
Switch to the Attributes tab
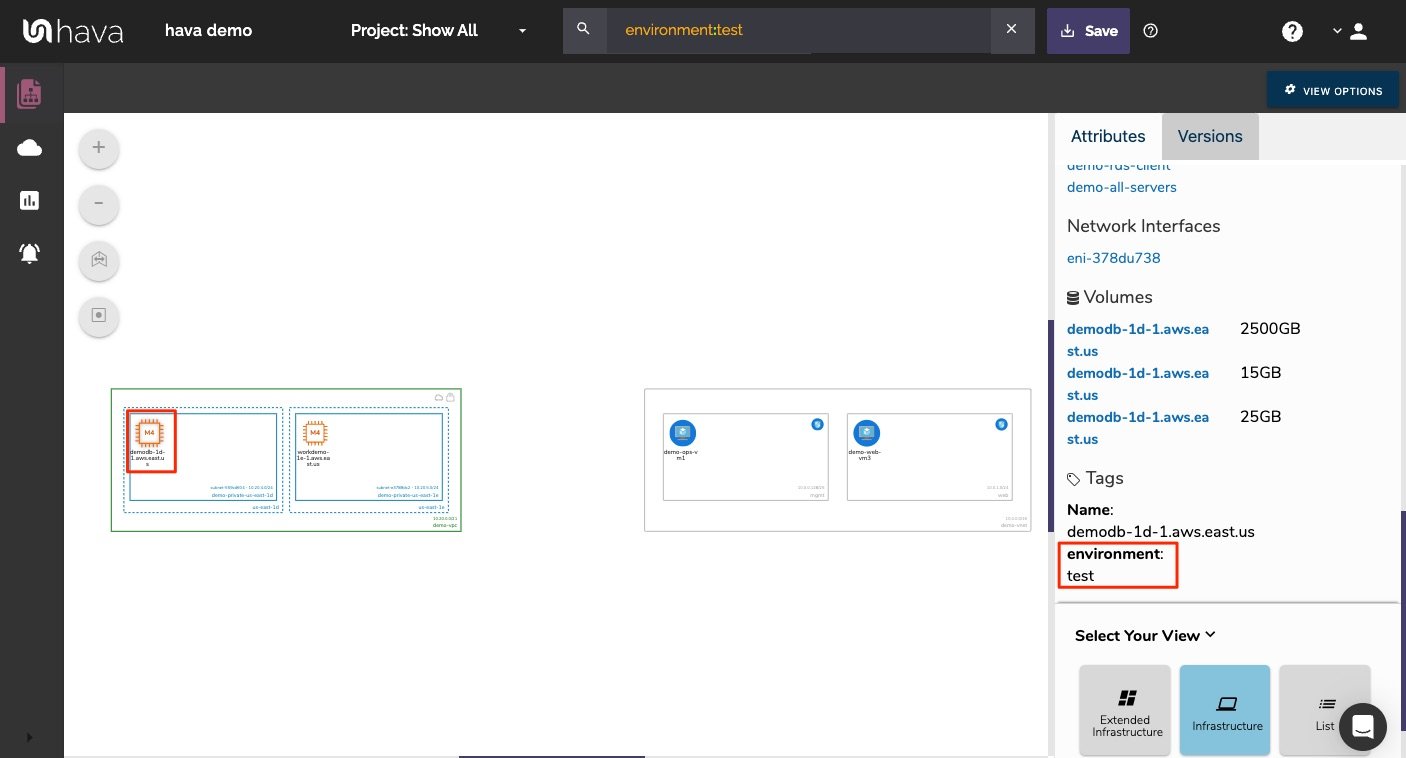1108,136
